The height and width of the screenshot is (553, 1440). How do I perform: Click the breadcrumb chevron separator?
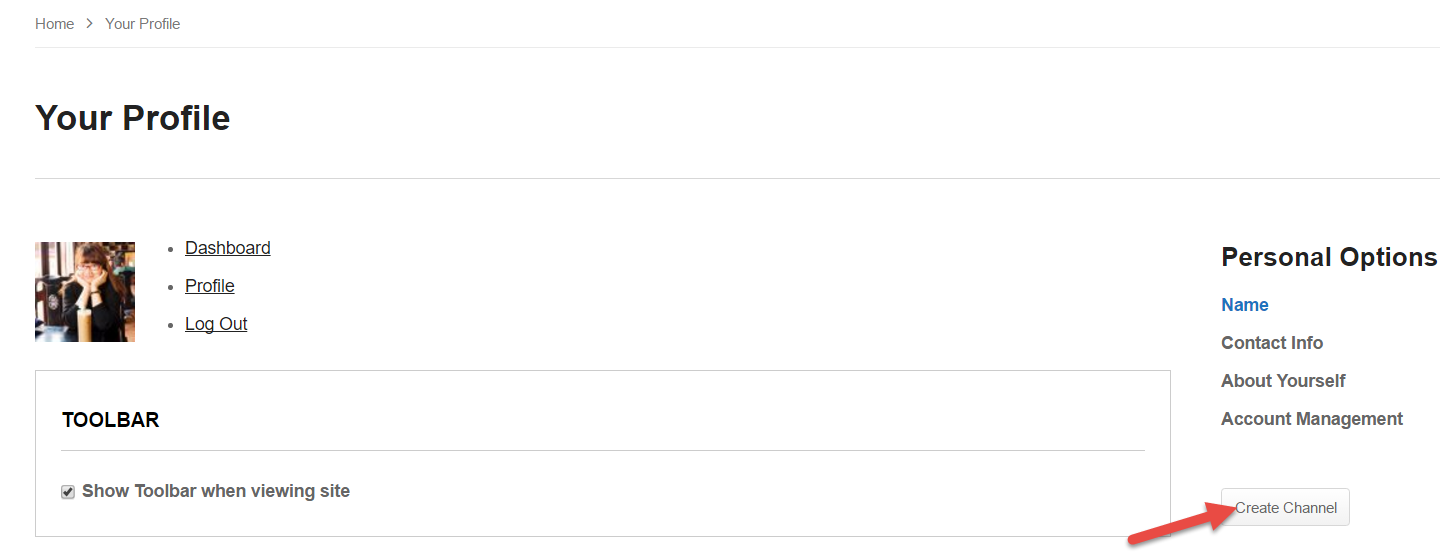89,23
